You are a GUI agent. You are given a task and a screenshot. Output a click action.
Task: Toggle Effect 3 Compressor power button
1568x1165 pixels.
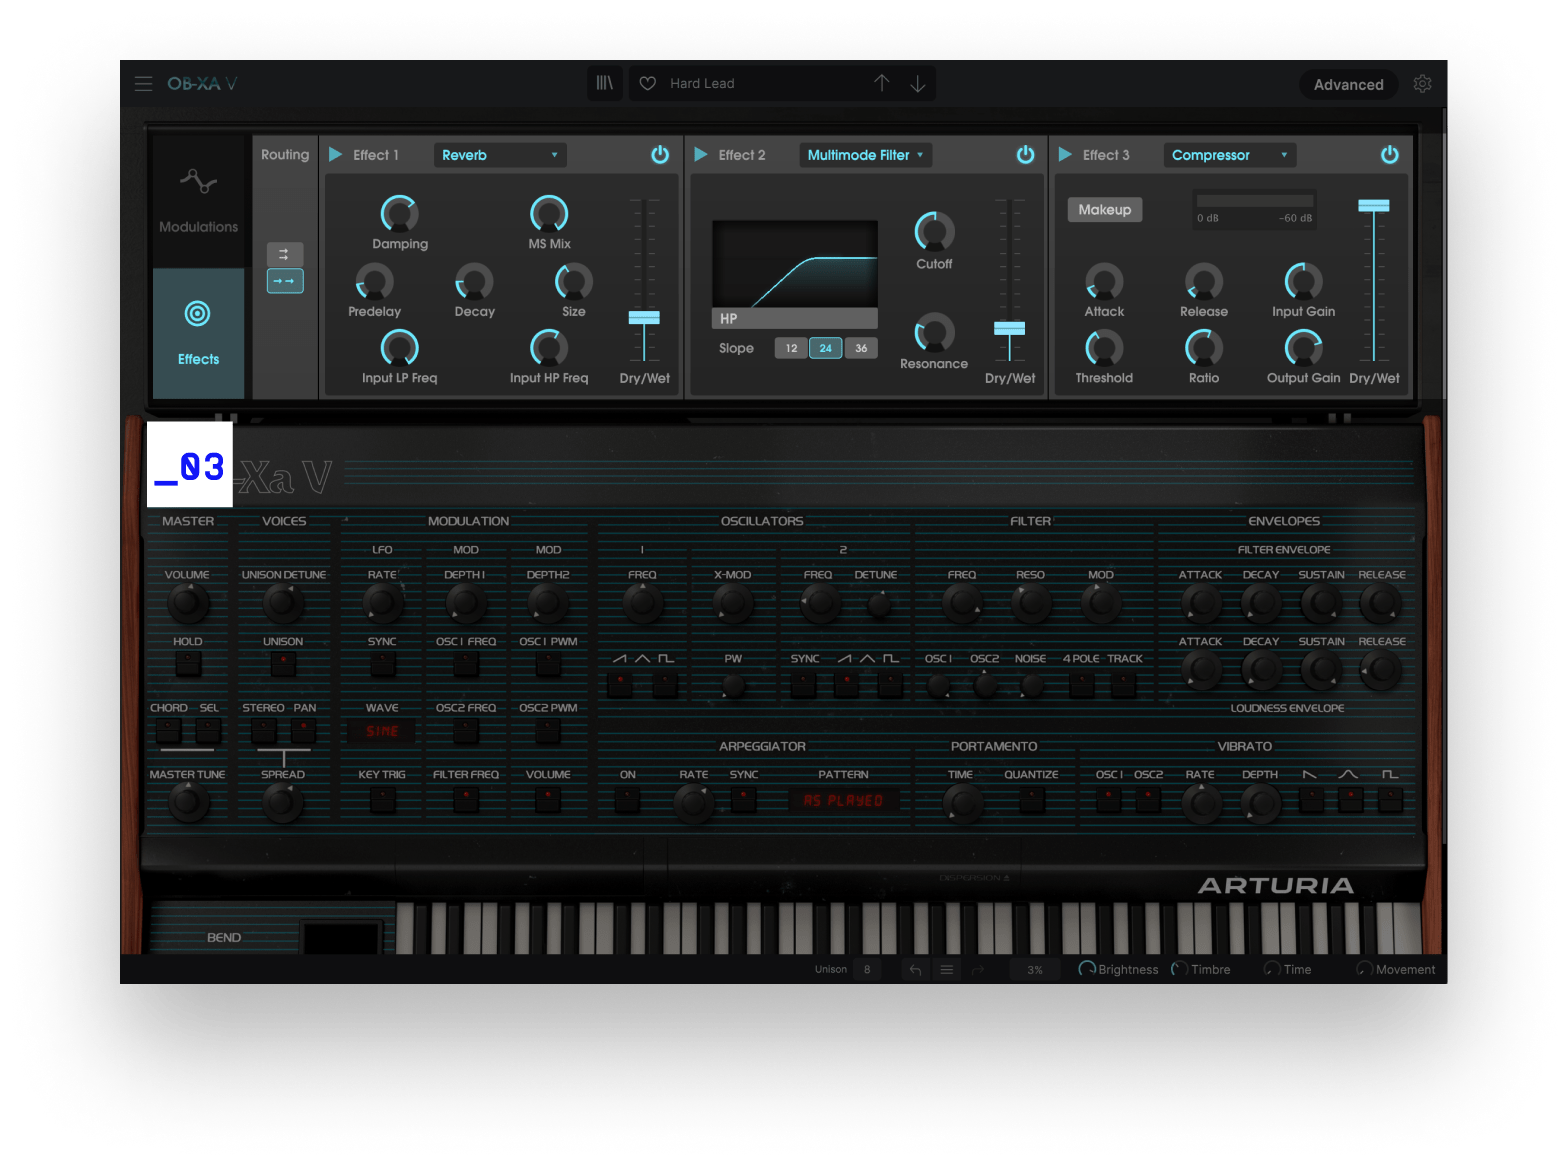click(x=1390, y=155)
